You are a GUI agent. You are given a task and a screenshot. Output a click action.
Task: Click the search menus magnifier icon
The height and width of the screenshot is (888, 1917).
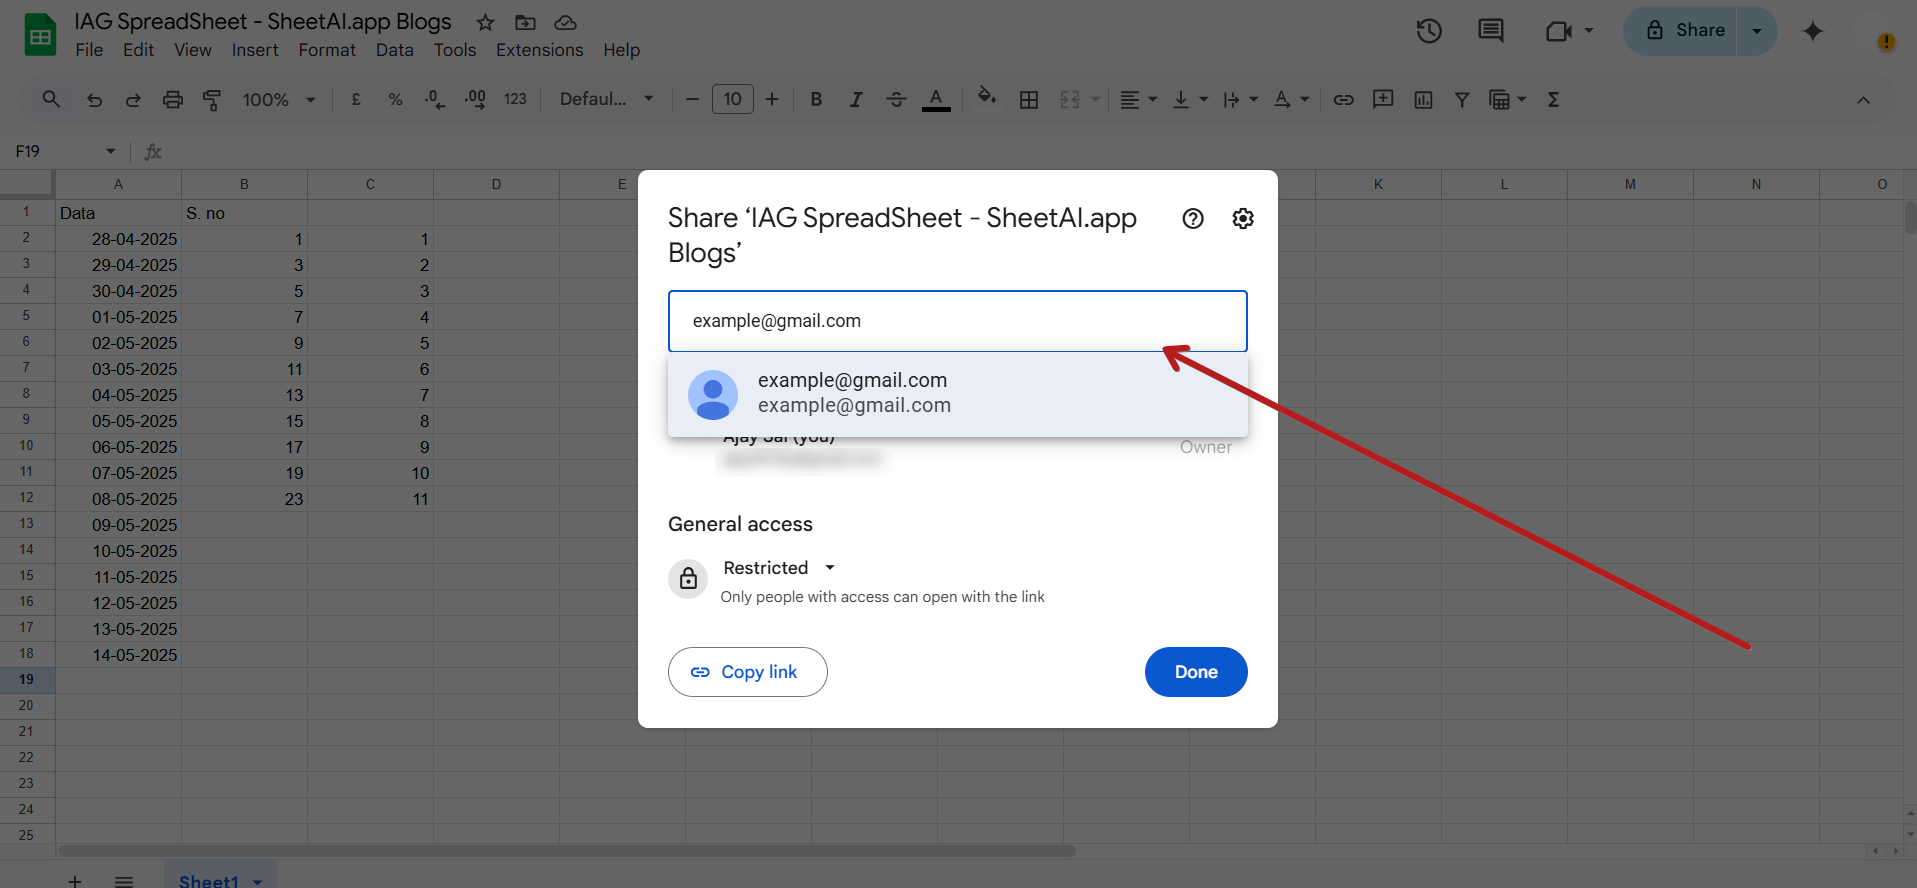[51, 99]
